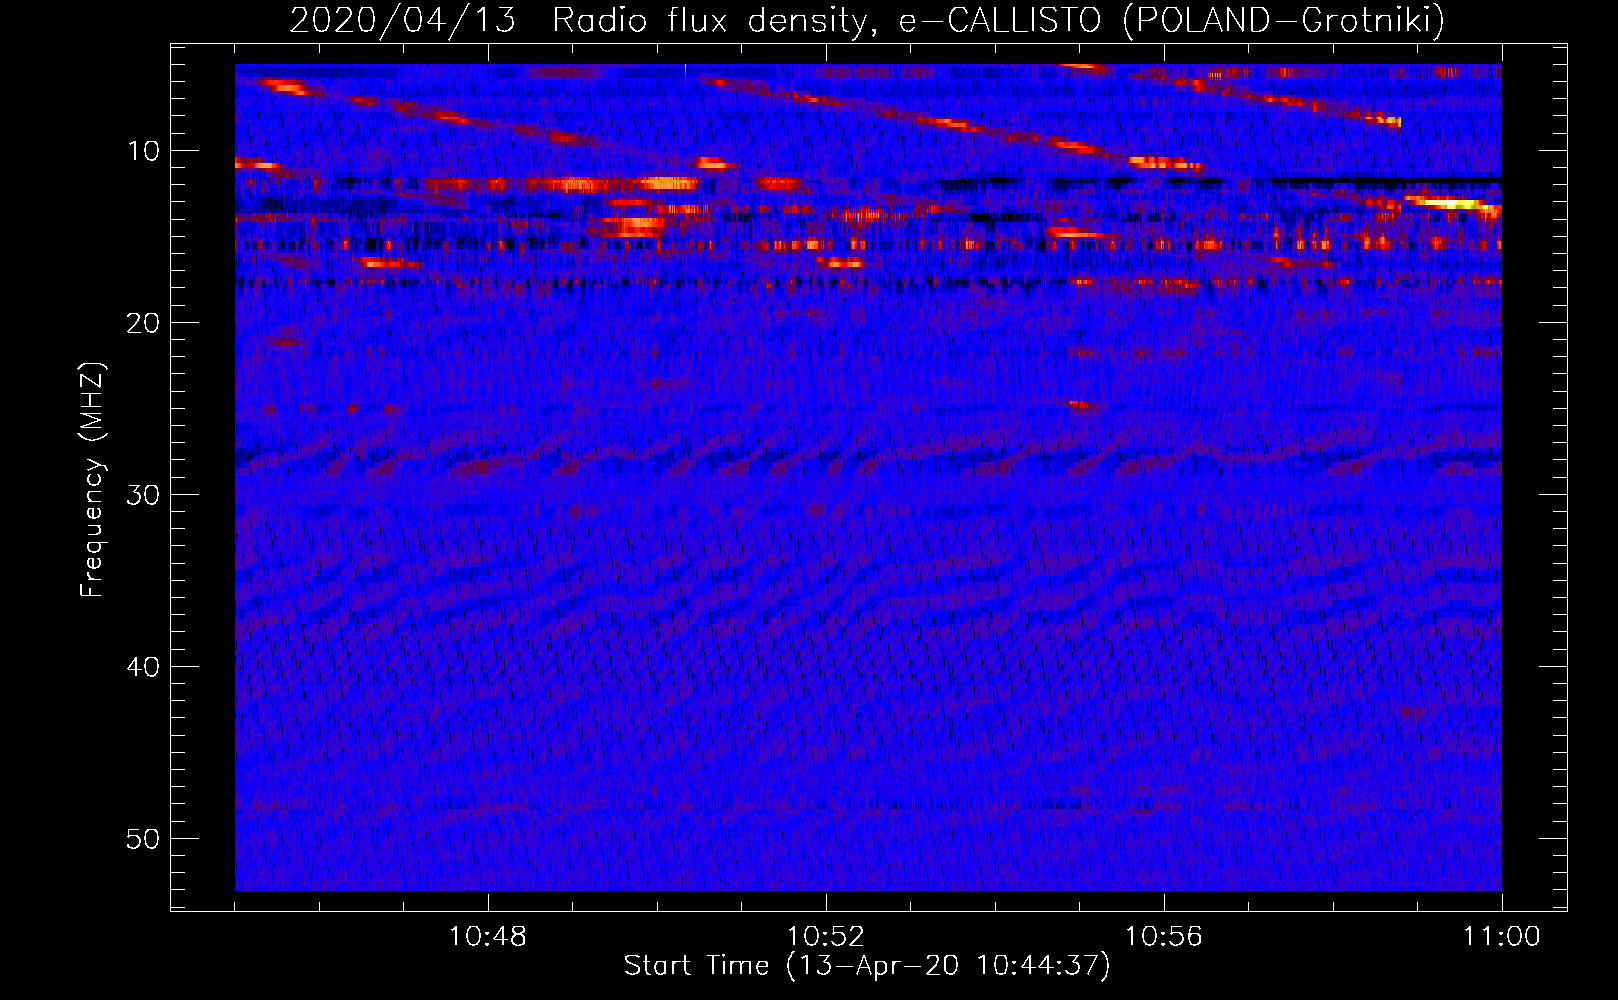Click the 'Frequency (MHZ)' y-axis label
This screenshot has height=1000, width=1618.
pos(92,480)
